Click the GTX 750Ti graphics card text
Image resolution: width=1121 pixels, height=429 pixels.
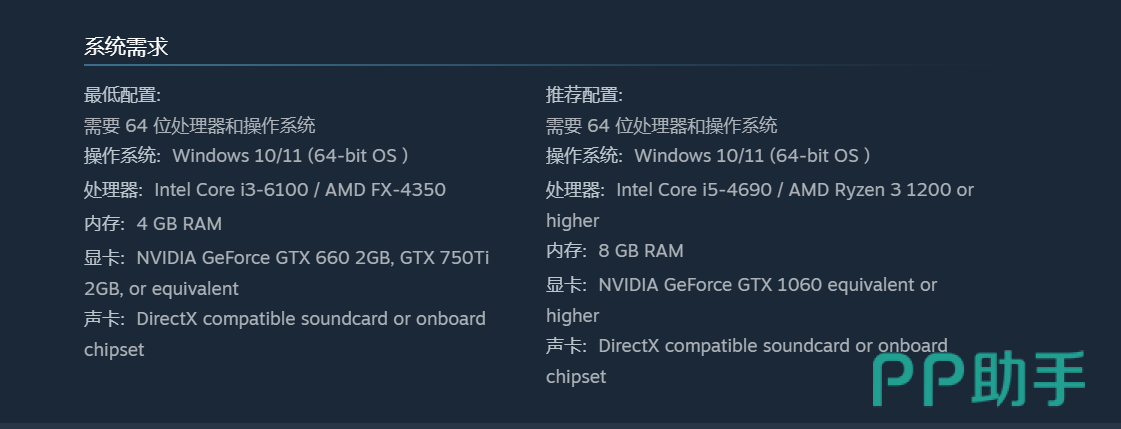[445, 258]
